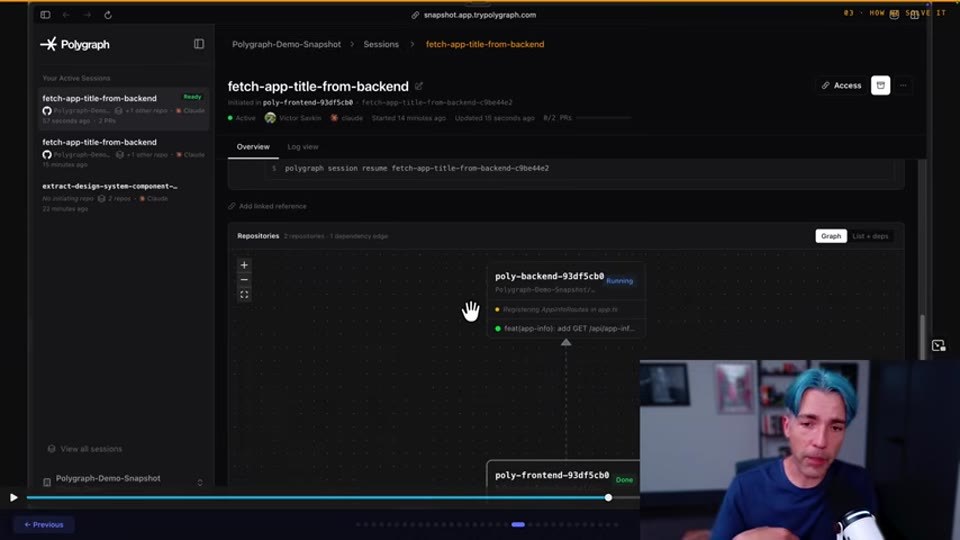Click the Access button
Viewport: 960px width, 540px height.
point(842,86)
